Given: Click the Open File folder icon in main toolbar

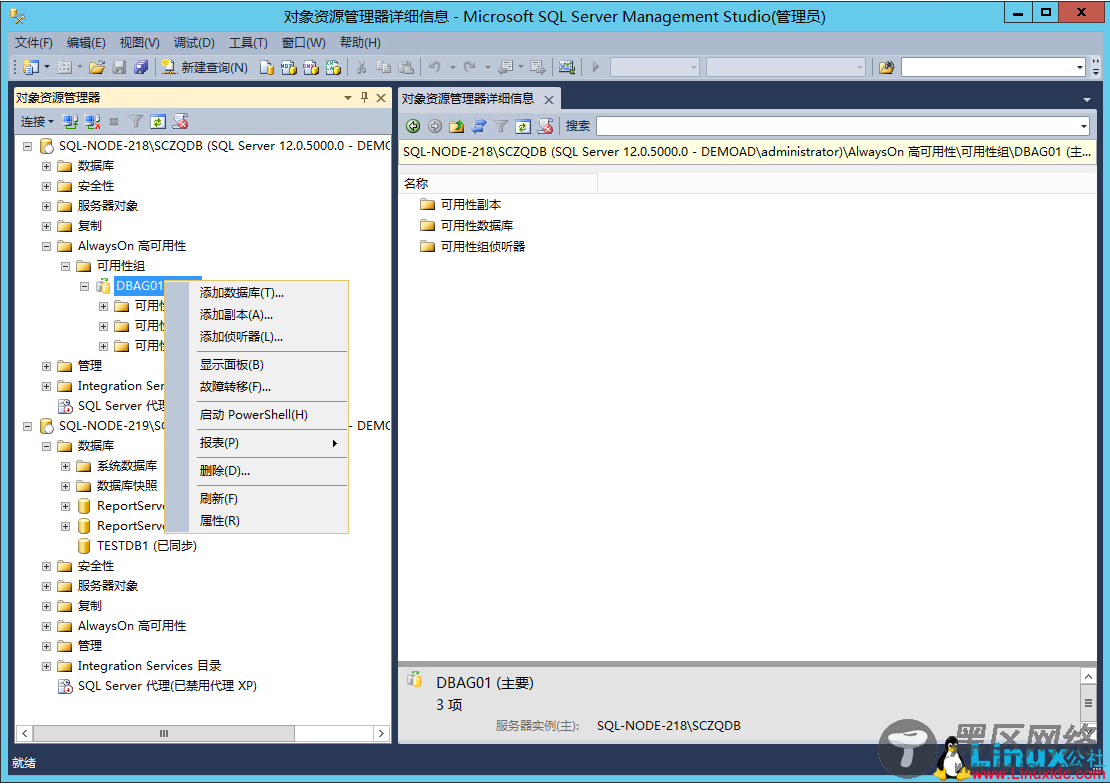Looking at the screenshot, I should click(97, 67).
